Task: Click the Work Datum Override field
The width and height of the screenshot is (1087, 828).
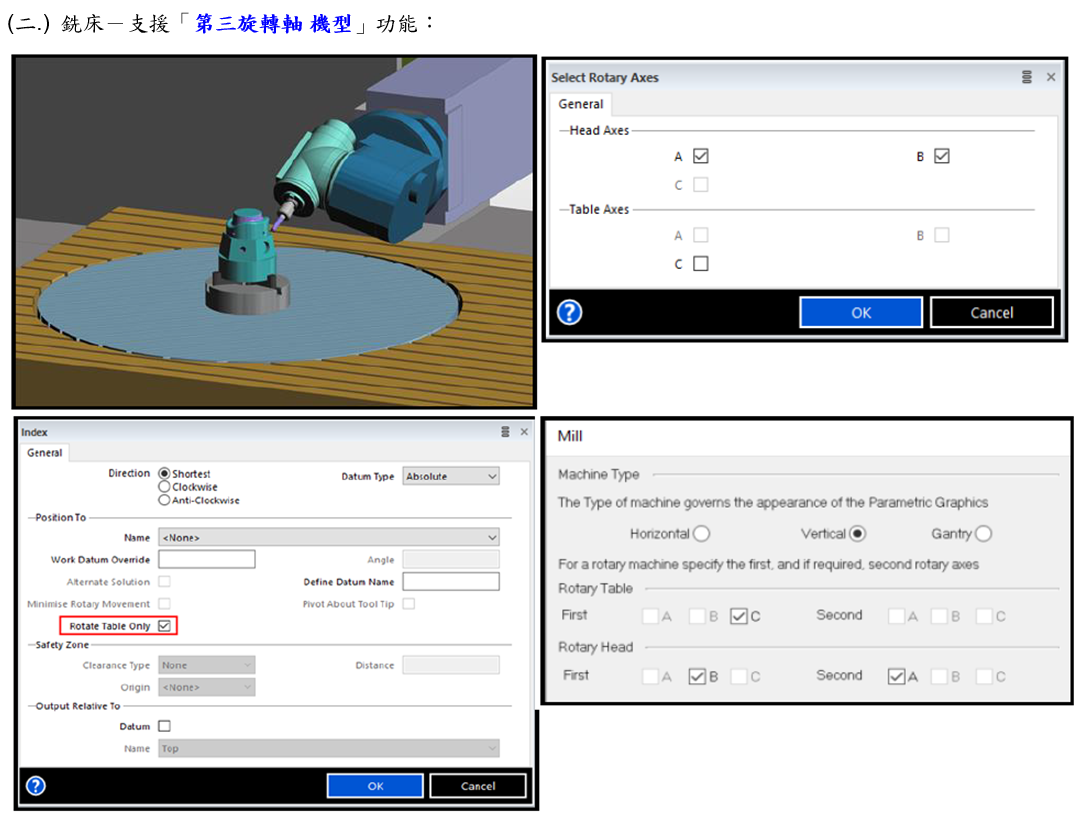Action: tap(206, 560)
